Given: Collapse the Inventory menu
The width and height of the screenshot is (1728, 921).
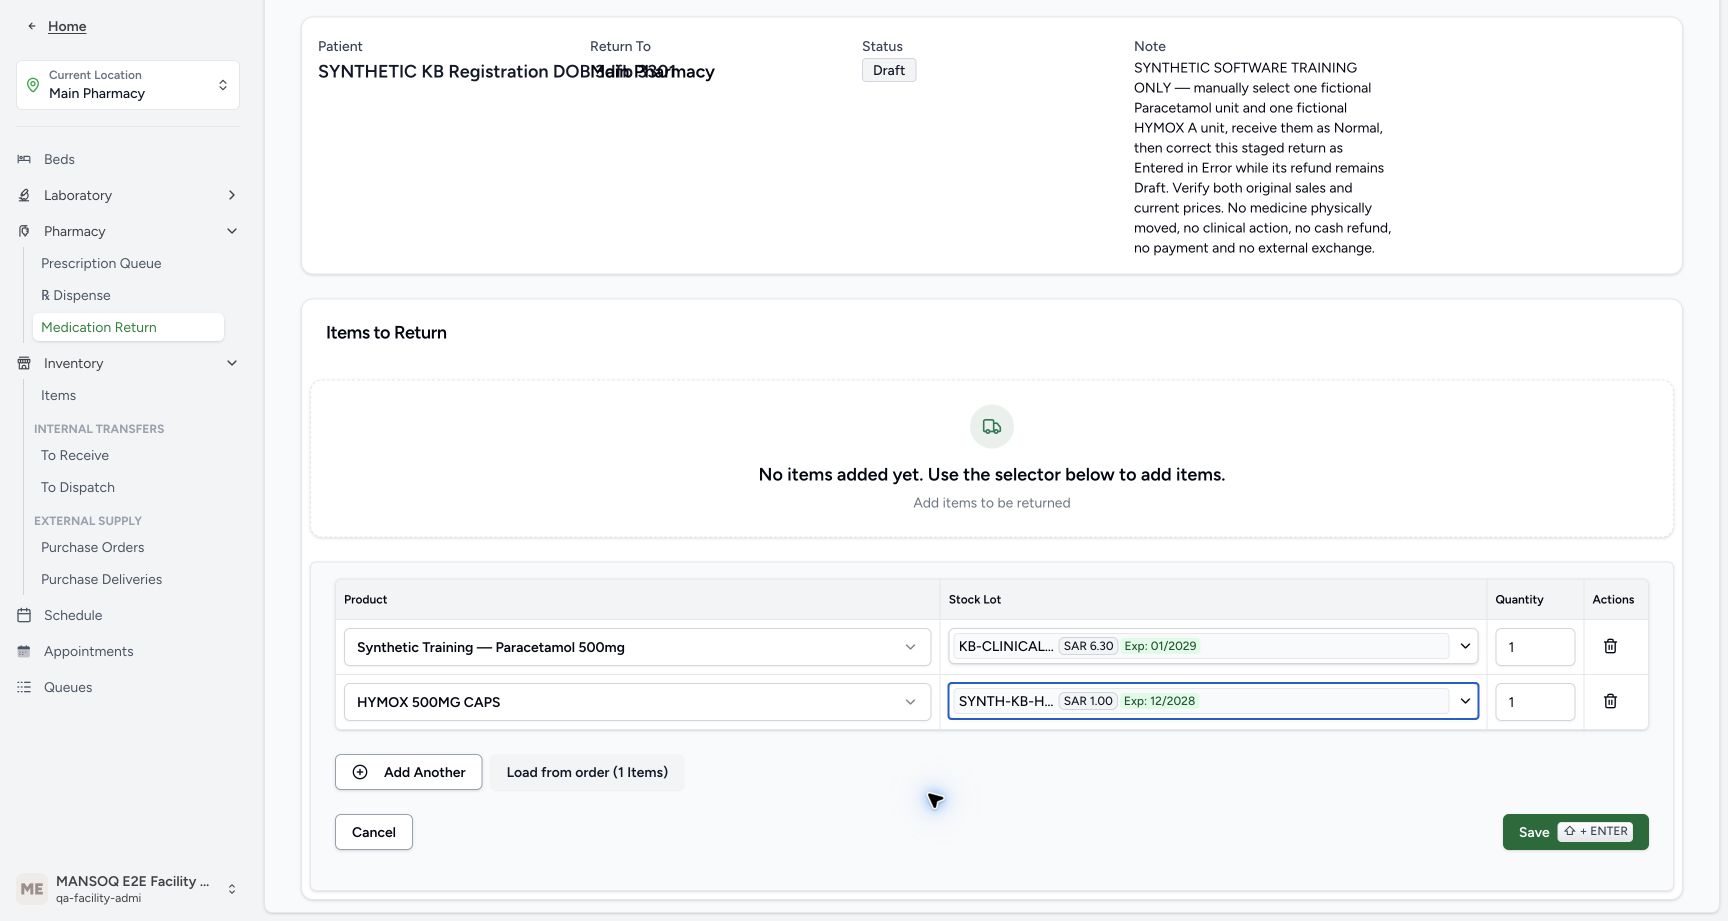Looking at the screenshot, I should [x=232, y=363].
